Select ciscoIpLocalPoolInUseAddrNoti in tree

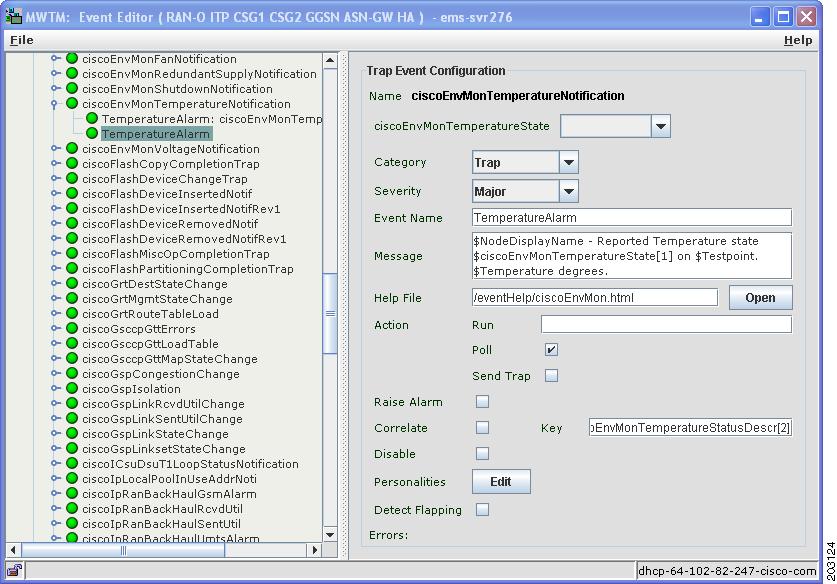[x=169, y=479]
